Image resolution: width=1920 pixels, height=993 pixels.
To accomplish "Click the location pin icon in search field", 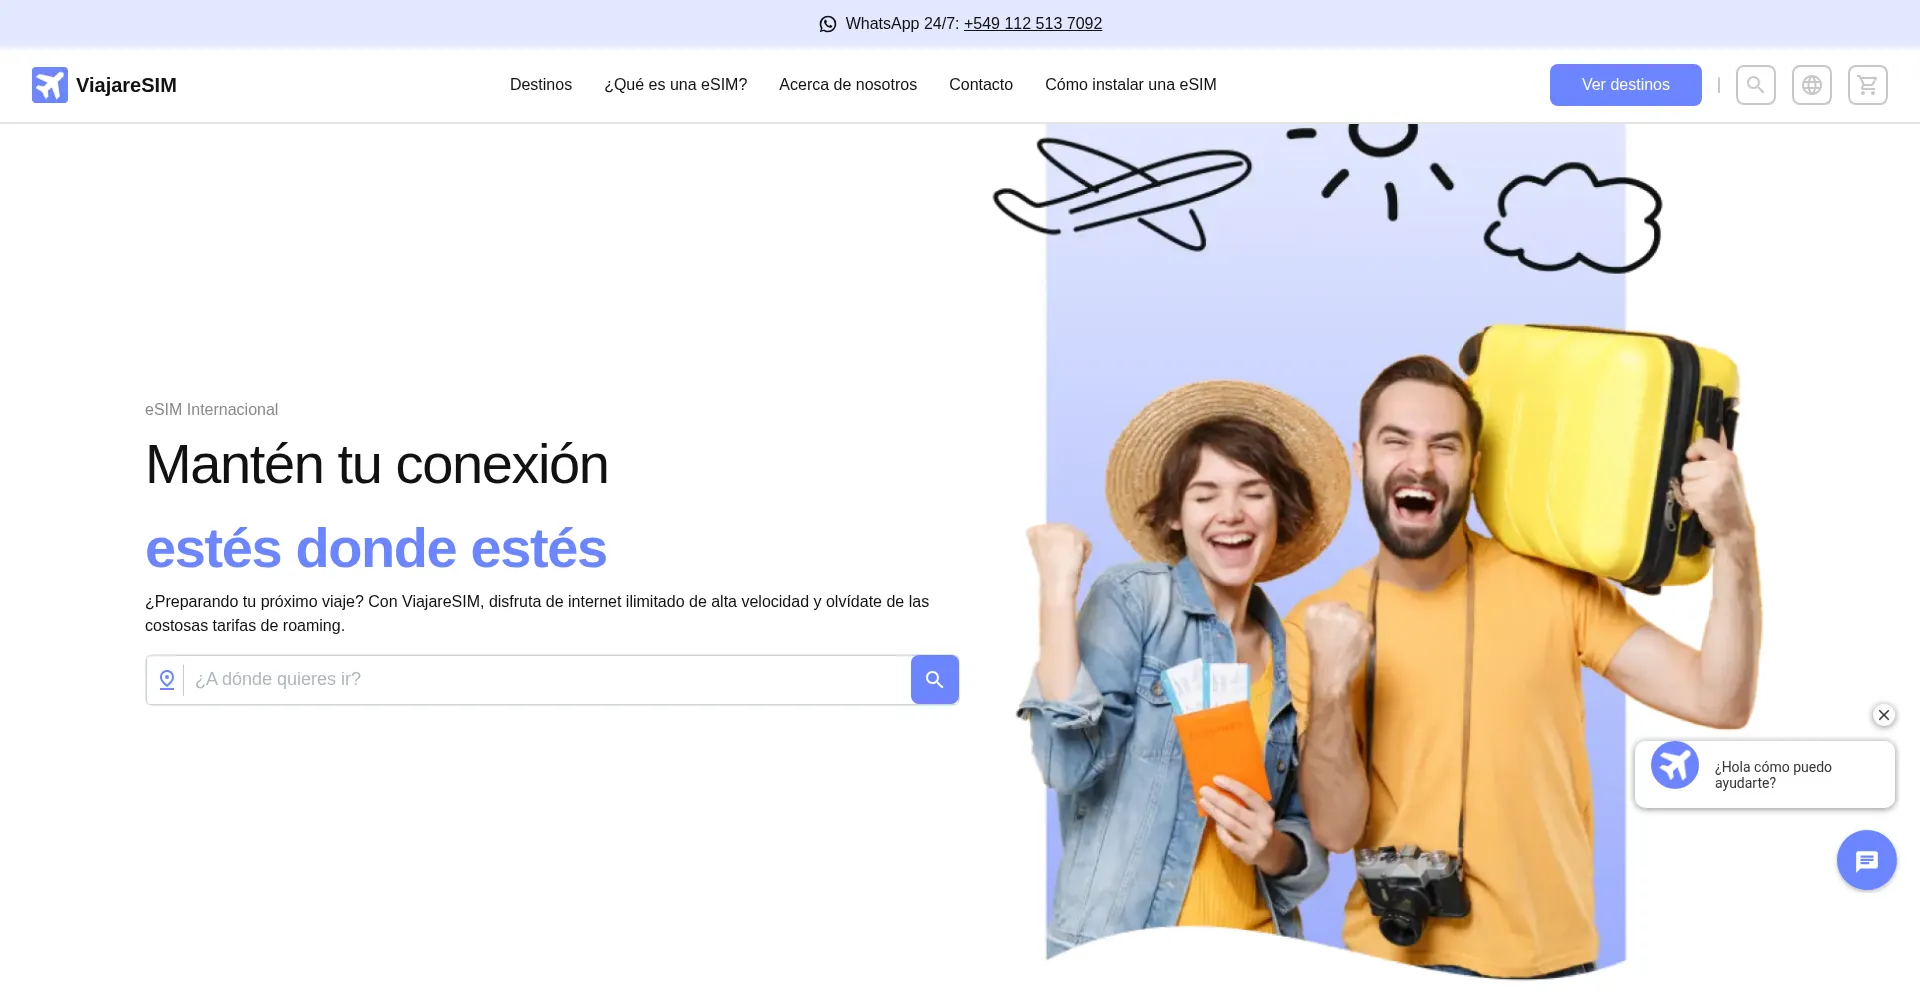I will point(167,680).
